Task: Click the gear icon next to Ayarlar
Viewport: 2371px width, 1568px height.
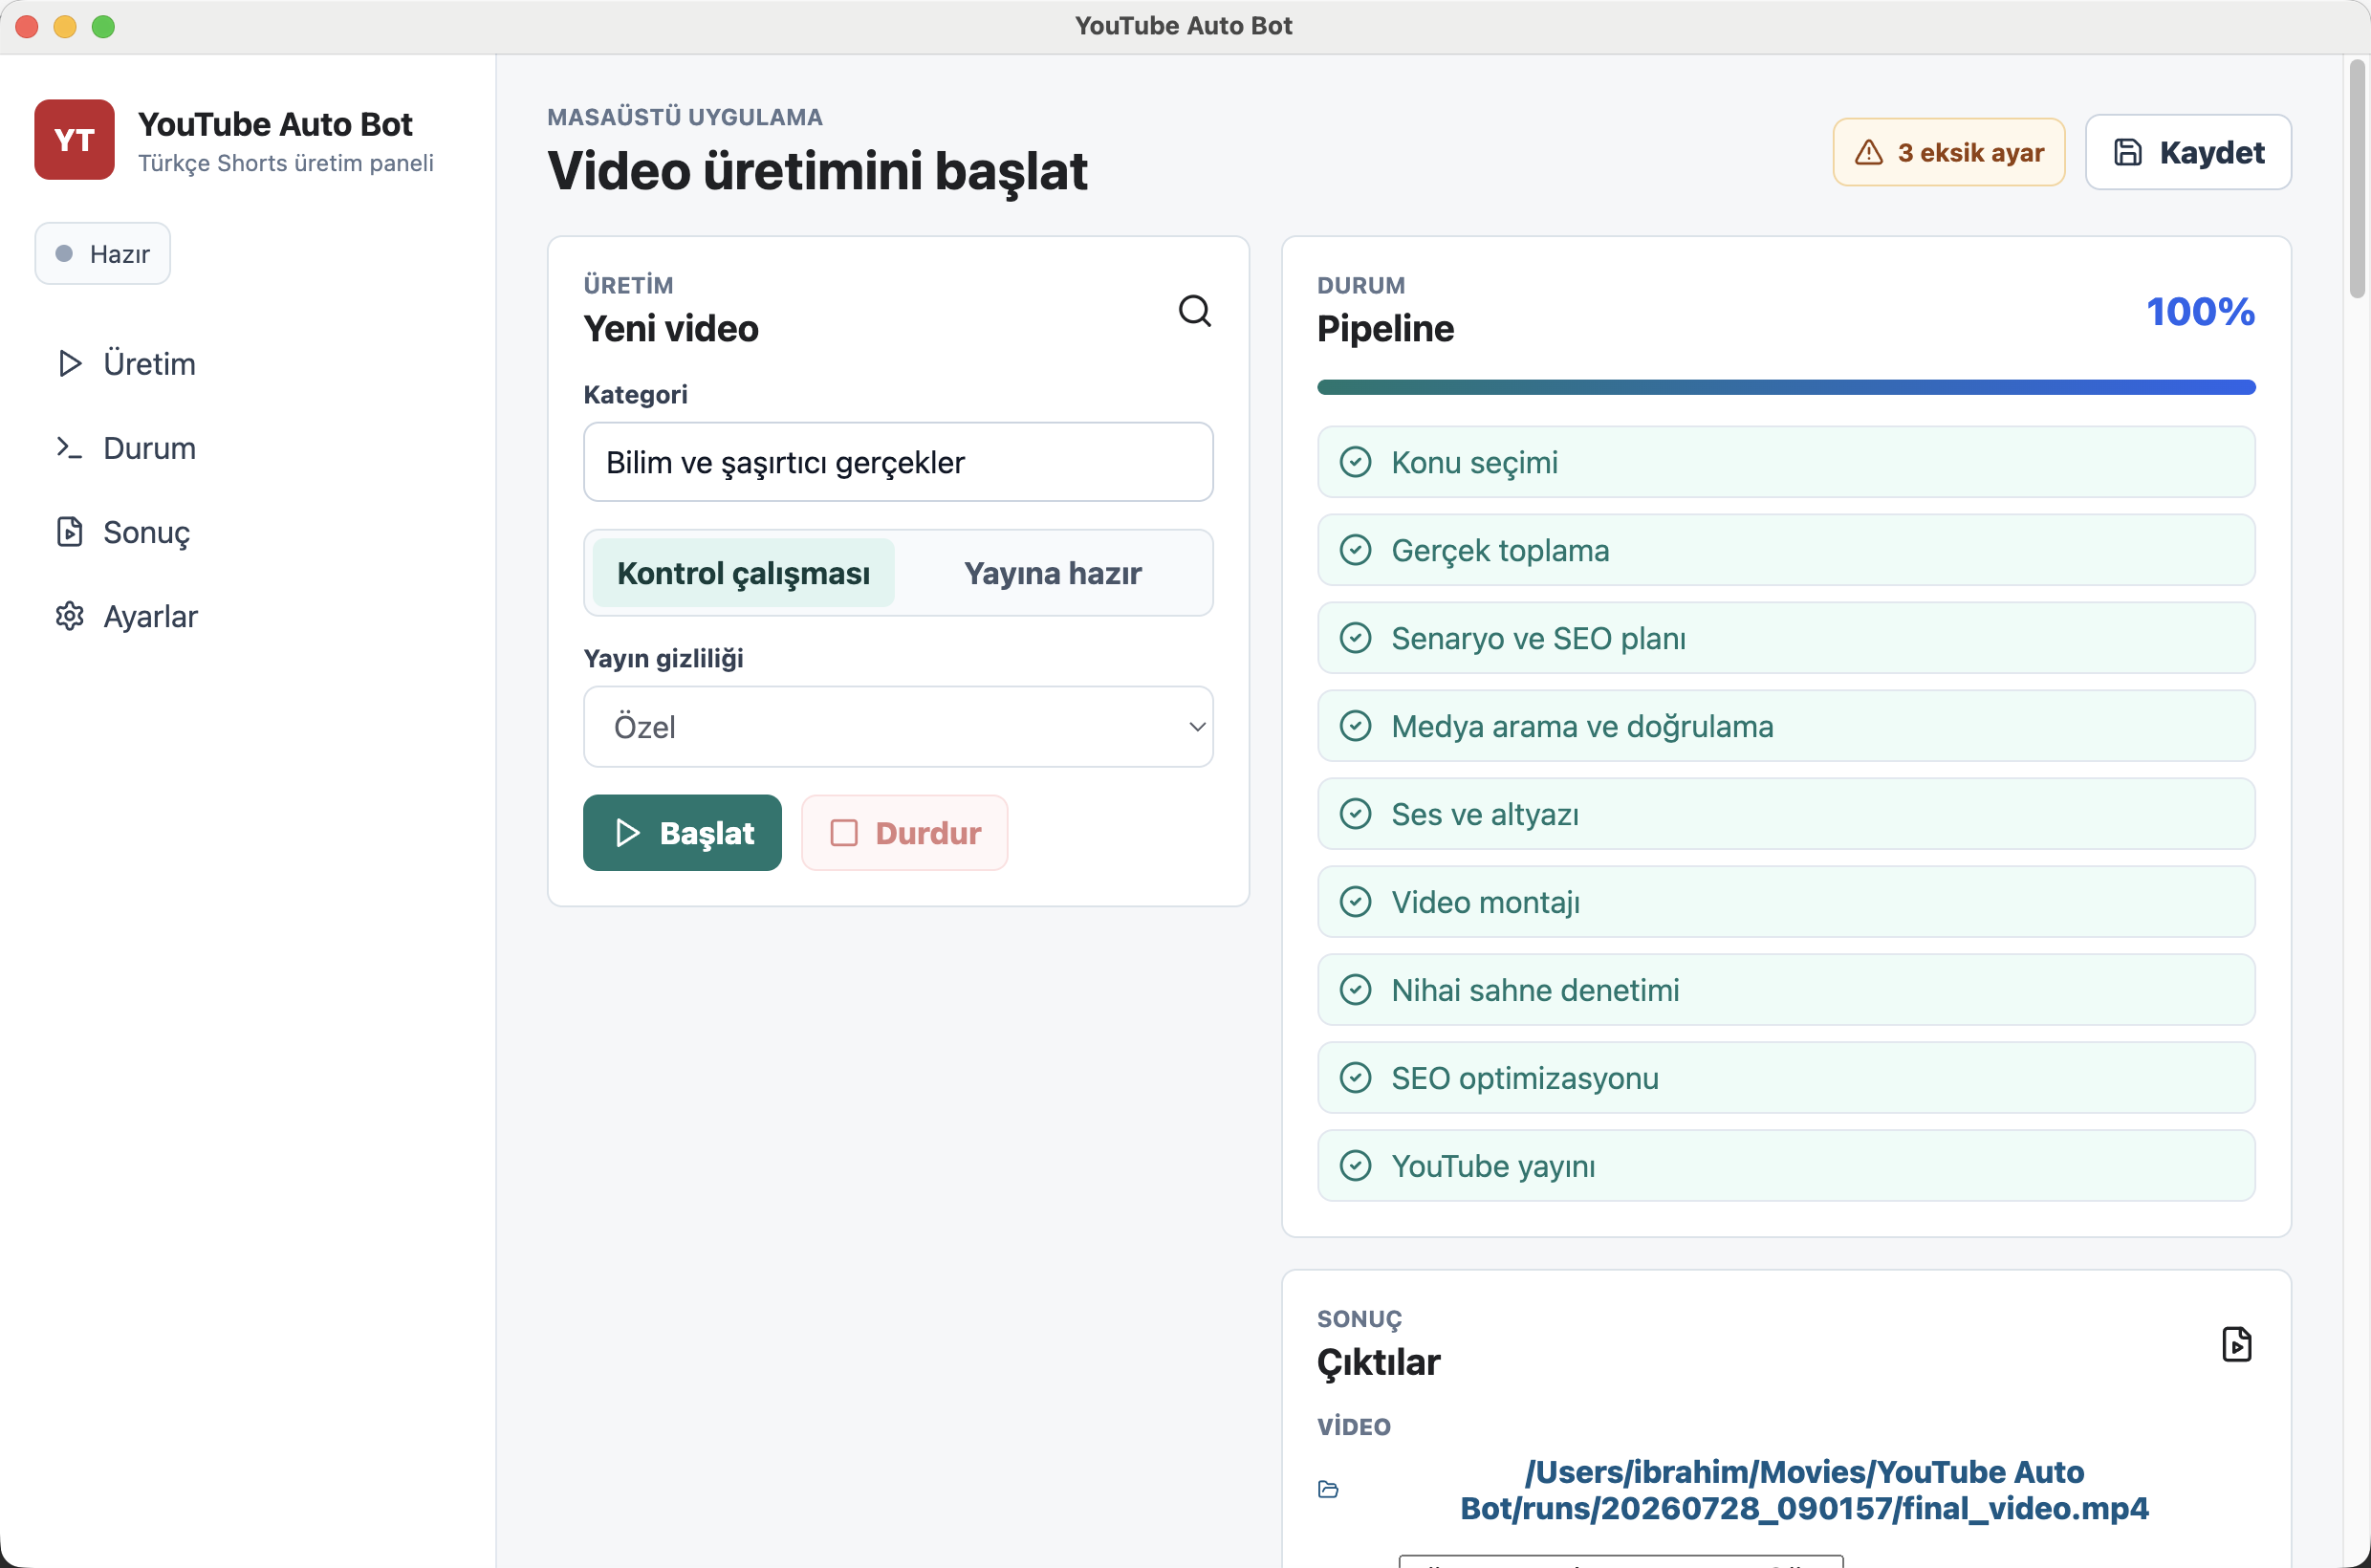Action: (69, 616)
